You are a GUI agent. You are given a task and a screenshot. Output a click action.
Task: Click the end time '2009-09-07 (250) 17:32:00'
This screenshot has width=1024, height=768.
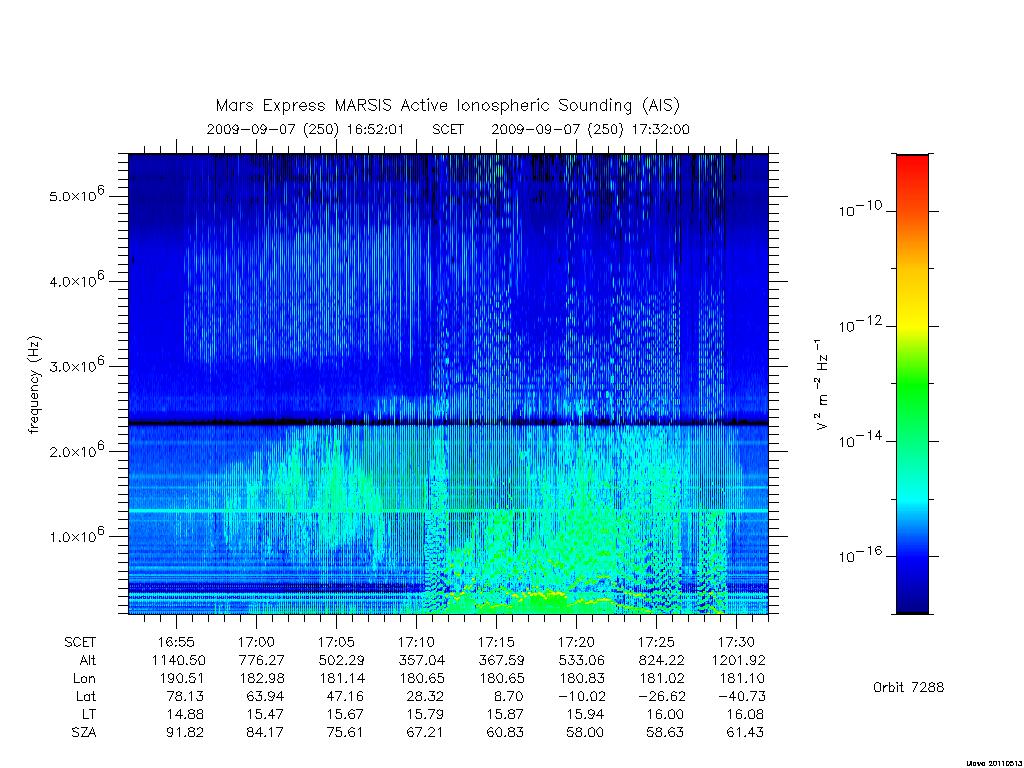click(590, 129)
